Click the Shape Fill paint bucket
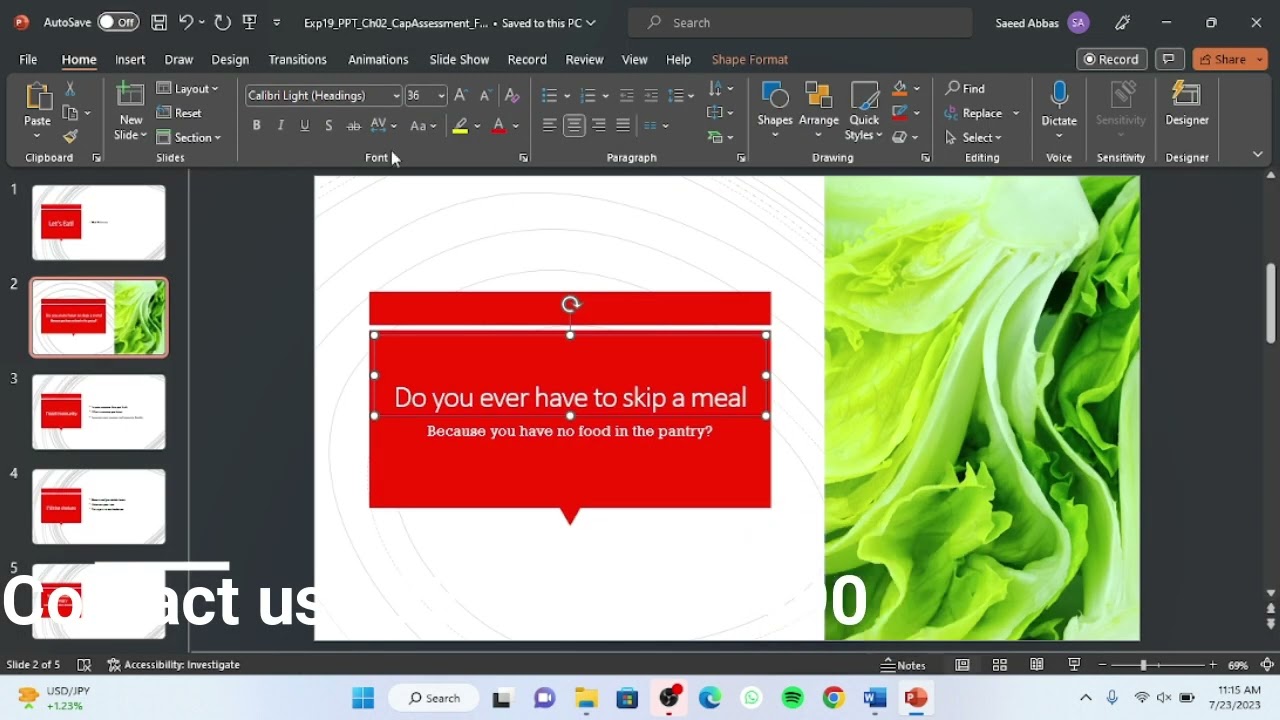This screenshot has width=1280, height=720. [x=900, y=89]
